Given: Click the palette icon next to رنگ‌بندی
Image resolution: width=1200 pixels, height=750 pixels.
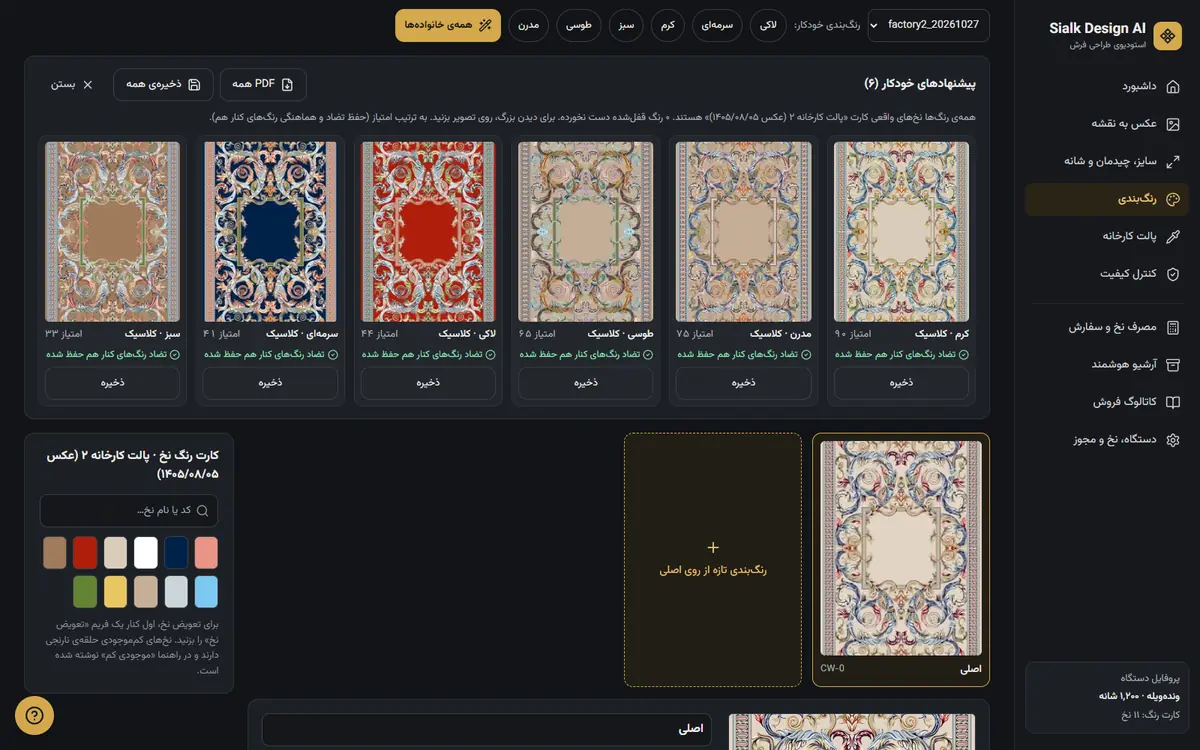Looking at the screenshot, I should [x=1173, y=199].
